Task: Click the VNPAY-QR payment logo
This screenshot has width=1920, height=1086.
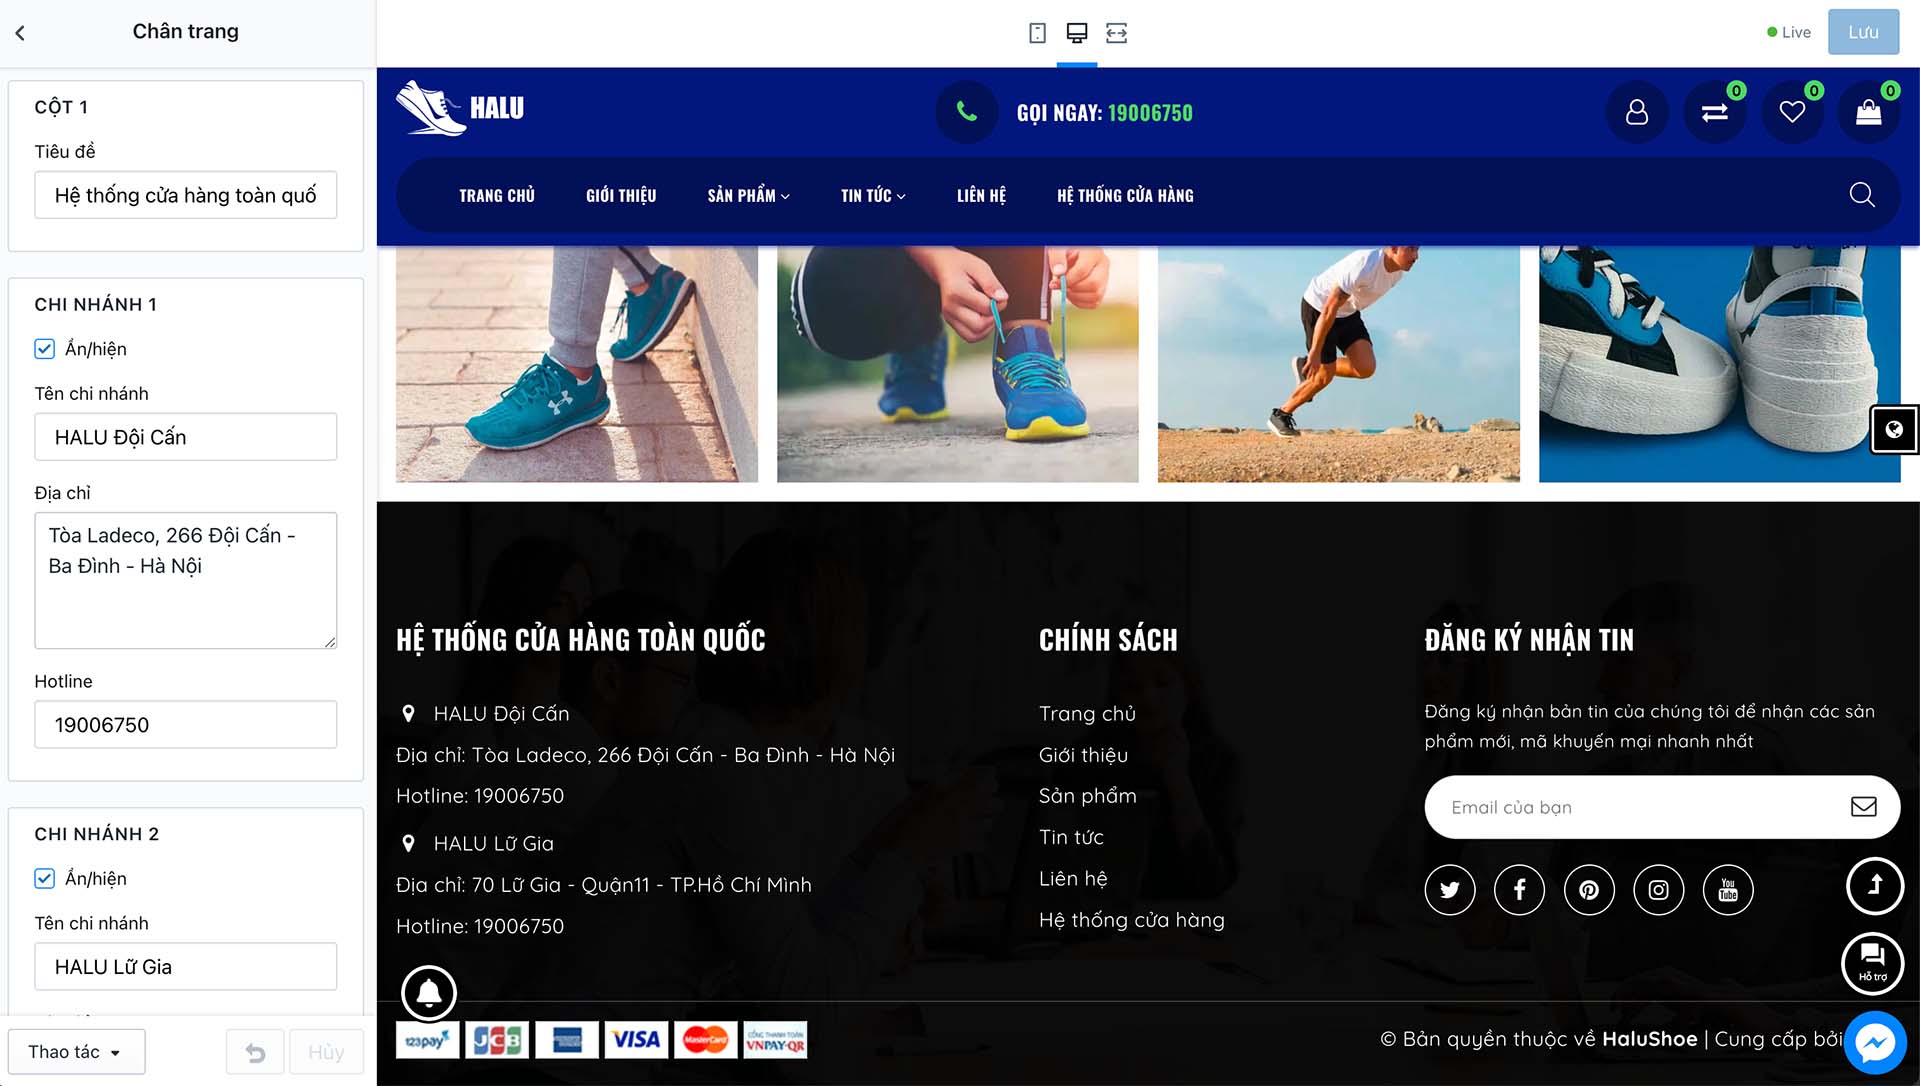Action: click(775, 1040)
